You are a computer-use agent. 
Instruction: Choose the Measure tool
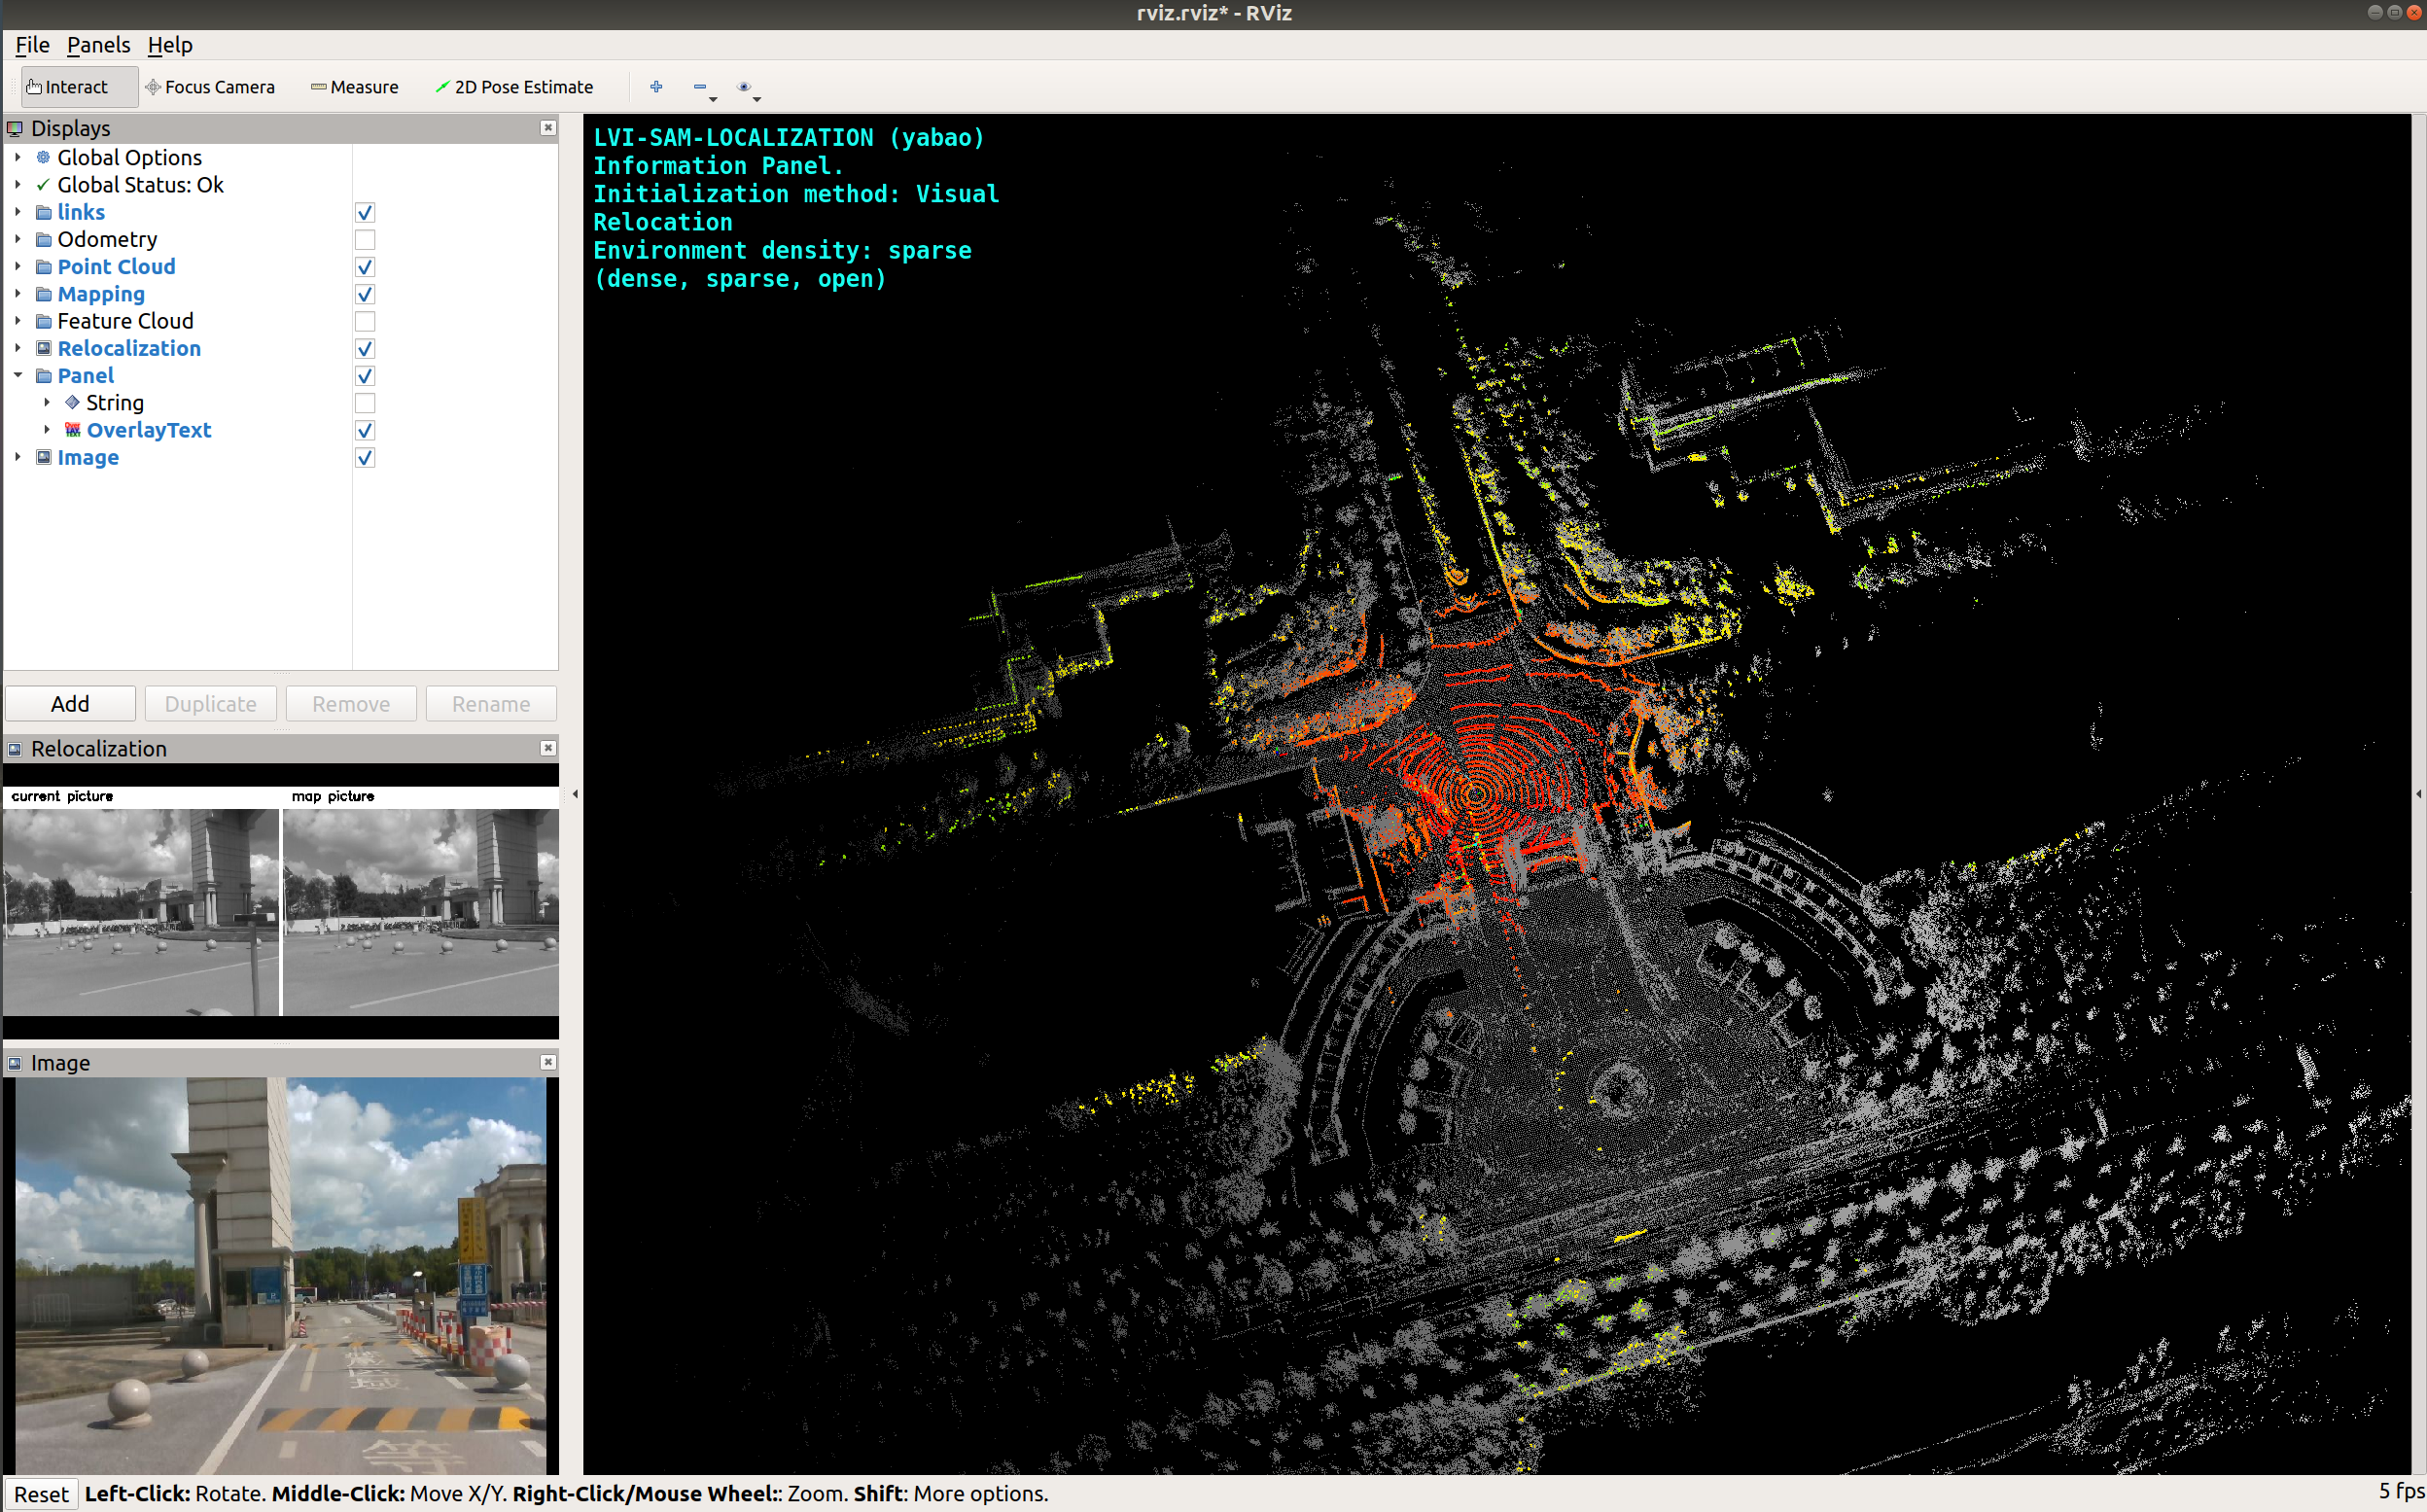click(354, 87)
